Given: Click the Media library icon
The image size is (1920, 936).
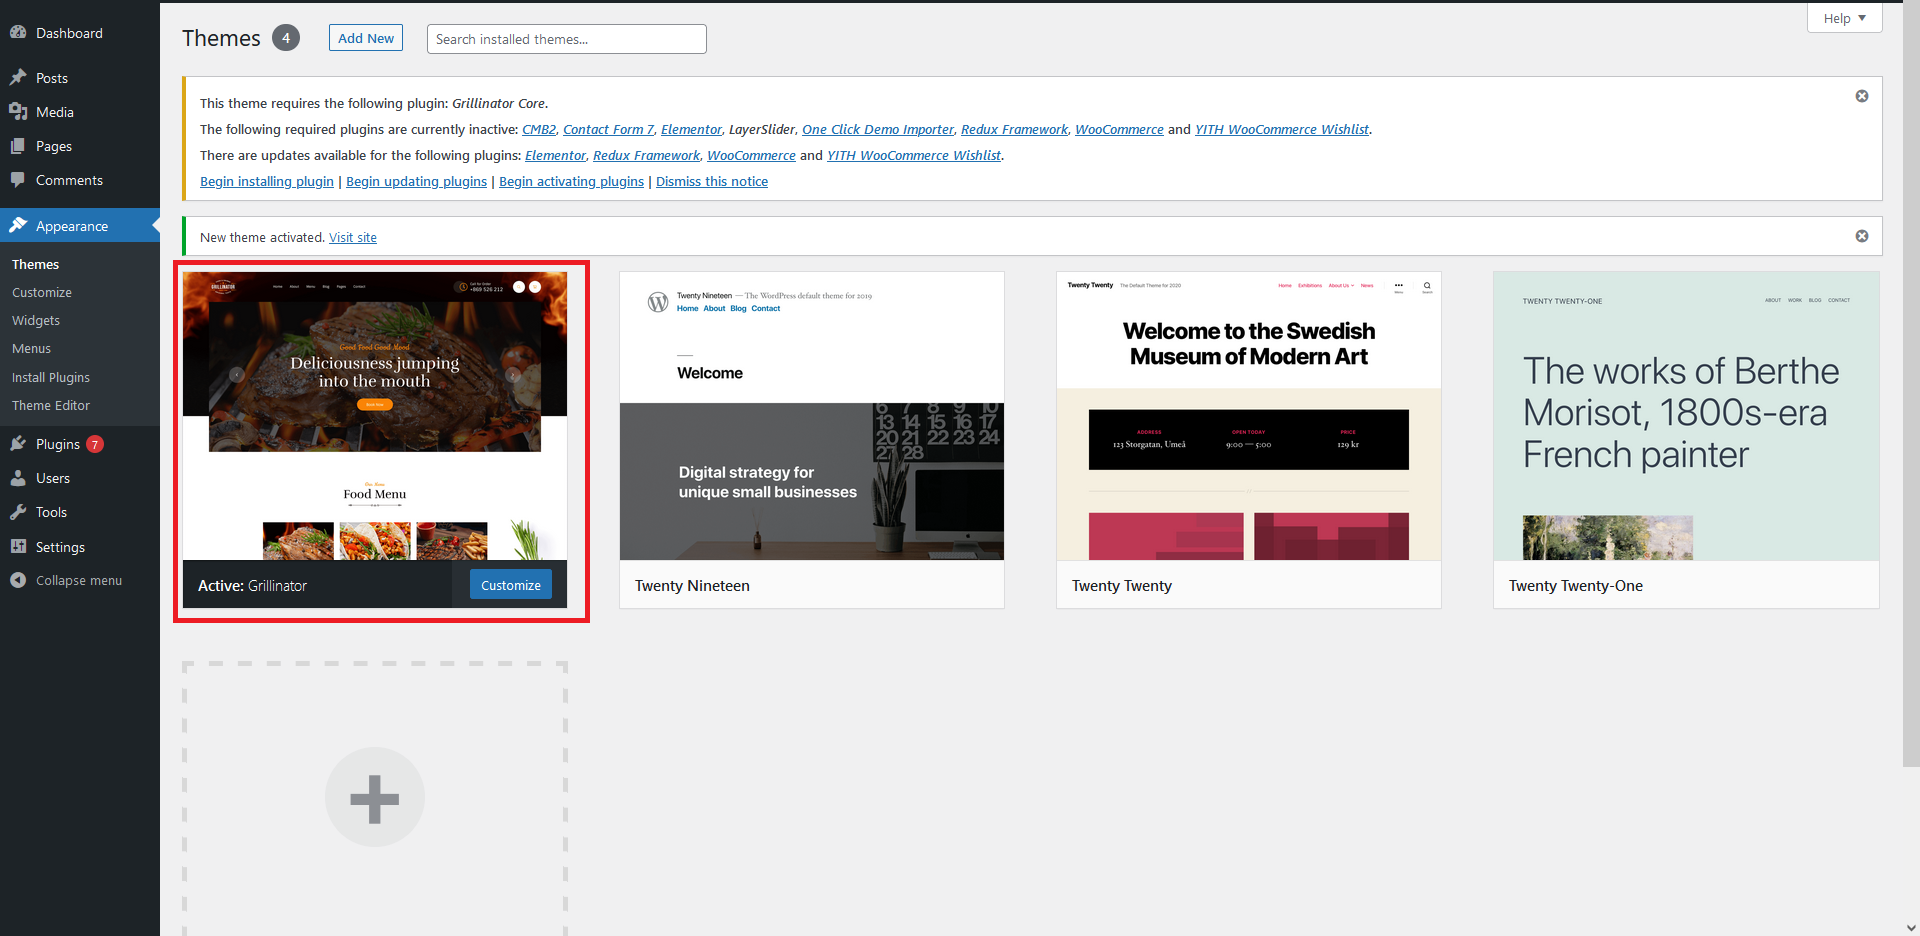Looking at the screenshot, I should [18, 112].
